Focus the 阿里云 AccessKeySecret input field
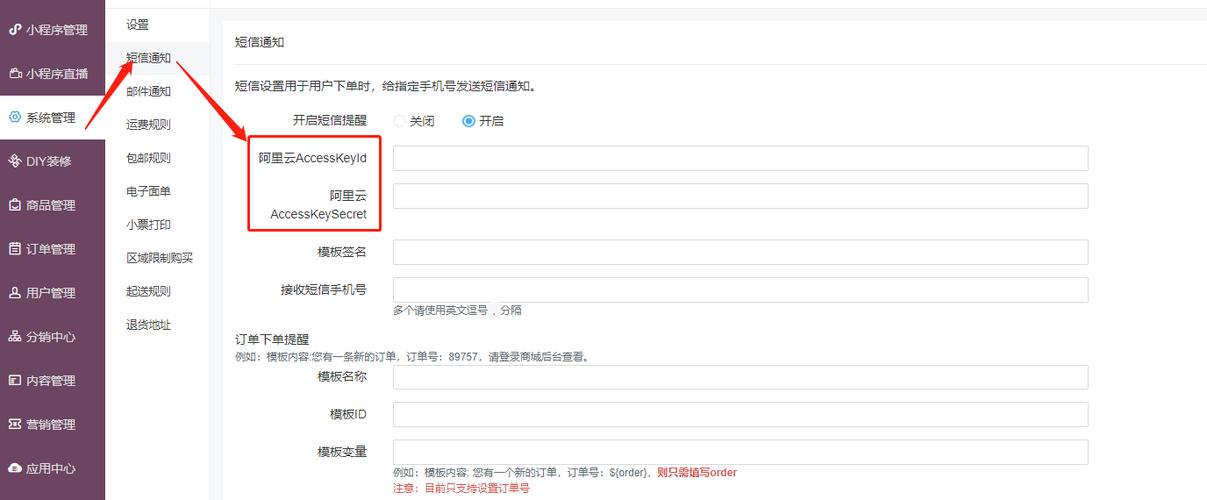This screenshot has width=1207, height=500. pyautogui.click(x=740, y=196)
